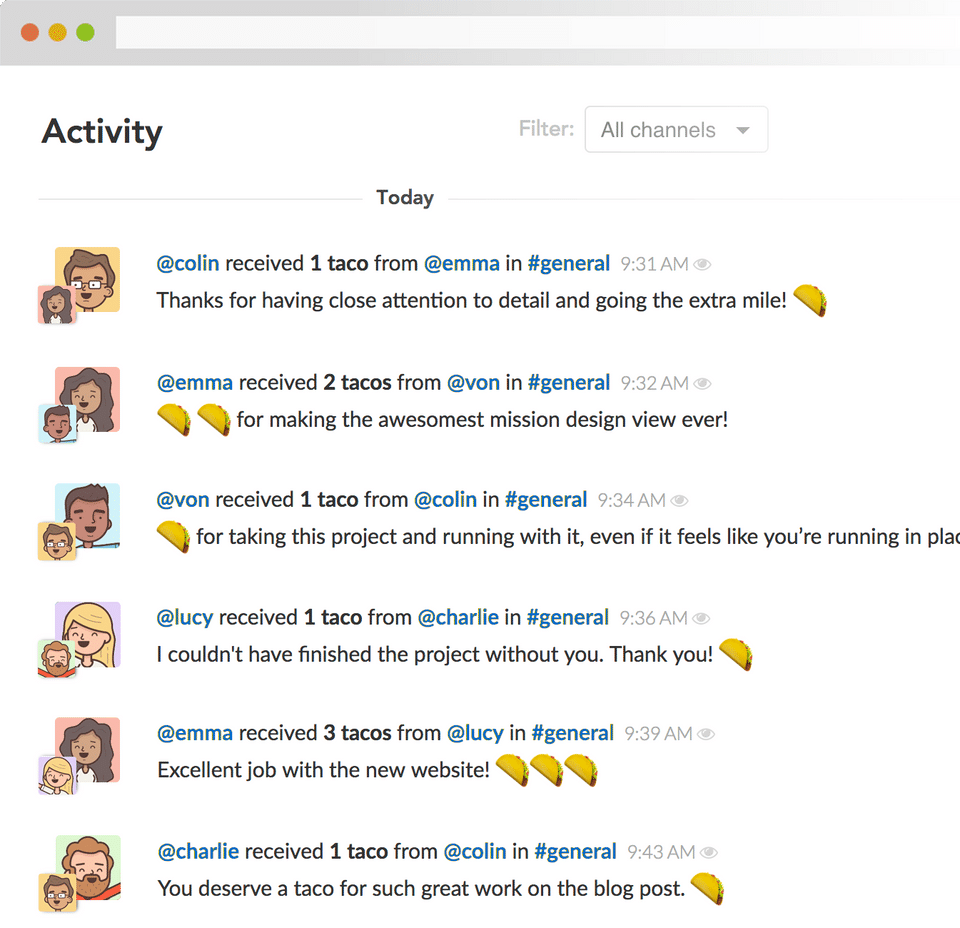
Task: Click the taco emoji in von's 9:34 AM message
Action: click(x=174, y=537)
